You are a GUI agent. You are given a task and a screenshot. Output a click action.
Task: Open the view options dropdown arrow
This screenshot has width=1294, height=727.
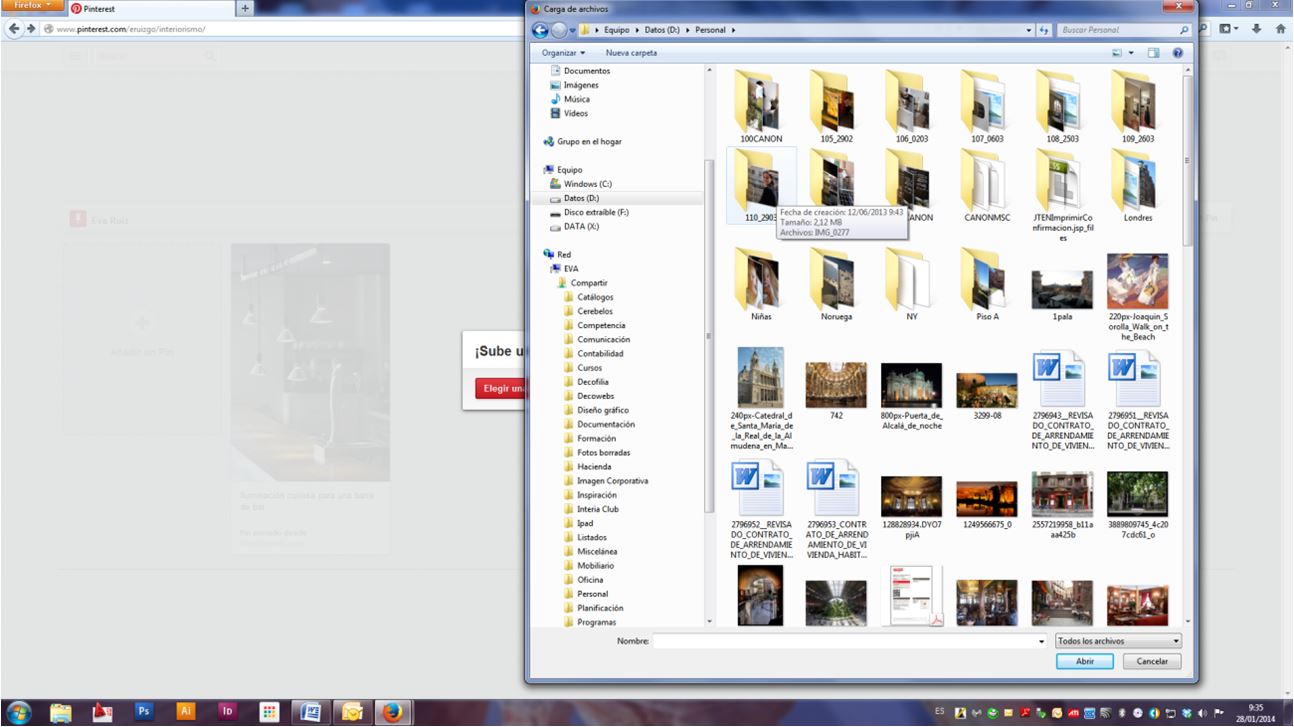[1131, 52]
